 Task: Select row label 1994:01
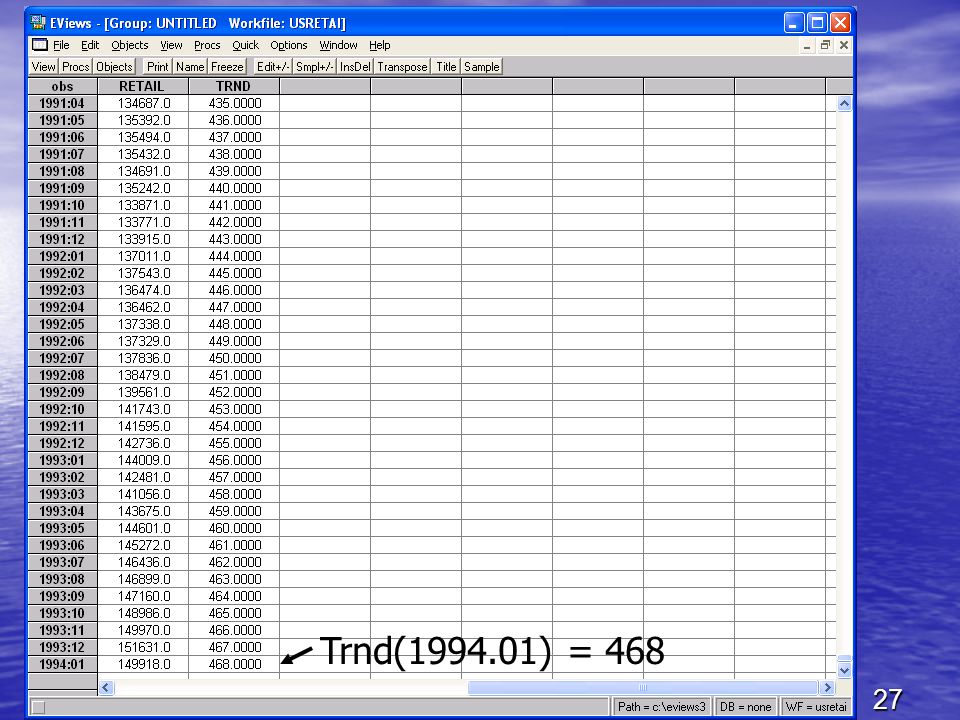pos(62,664)
